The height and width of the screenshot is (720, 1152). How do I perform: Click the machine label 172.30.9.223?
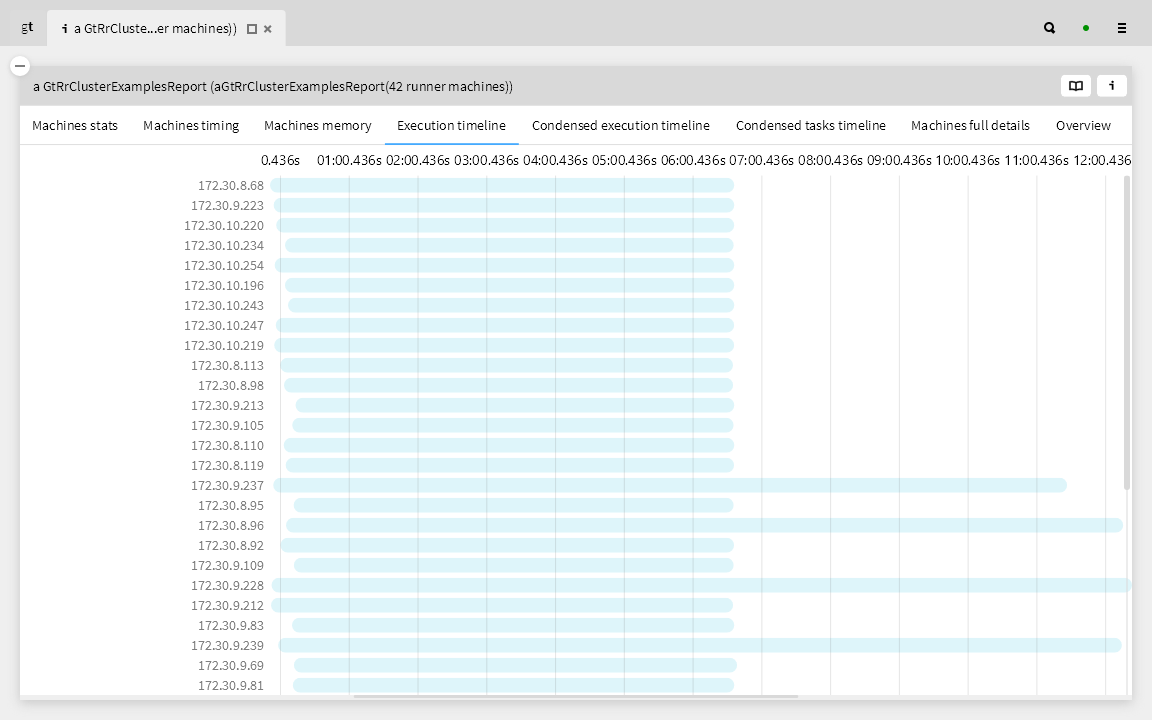click(x=227, y=206)
